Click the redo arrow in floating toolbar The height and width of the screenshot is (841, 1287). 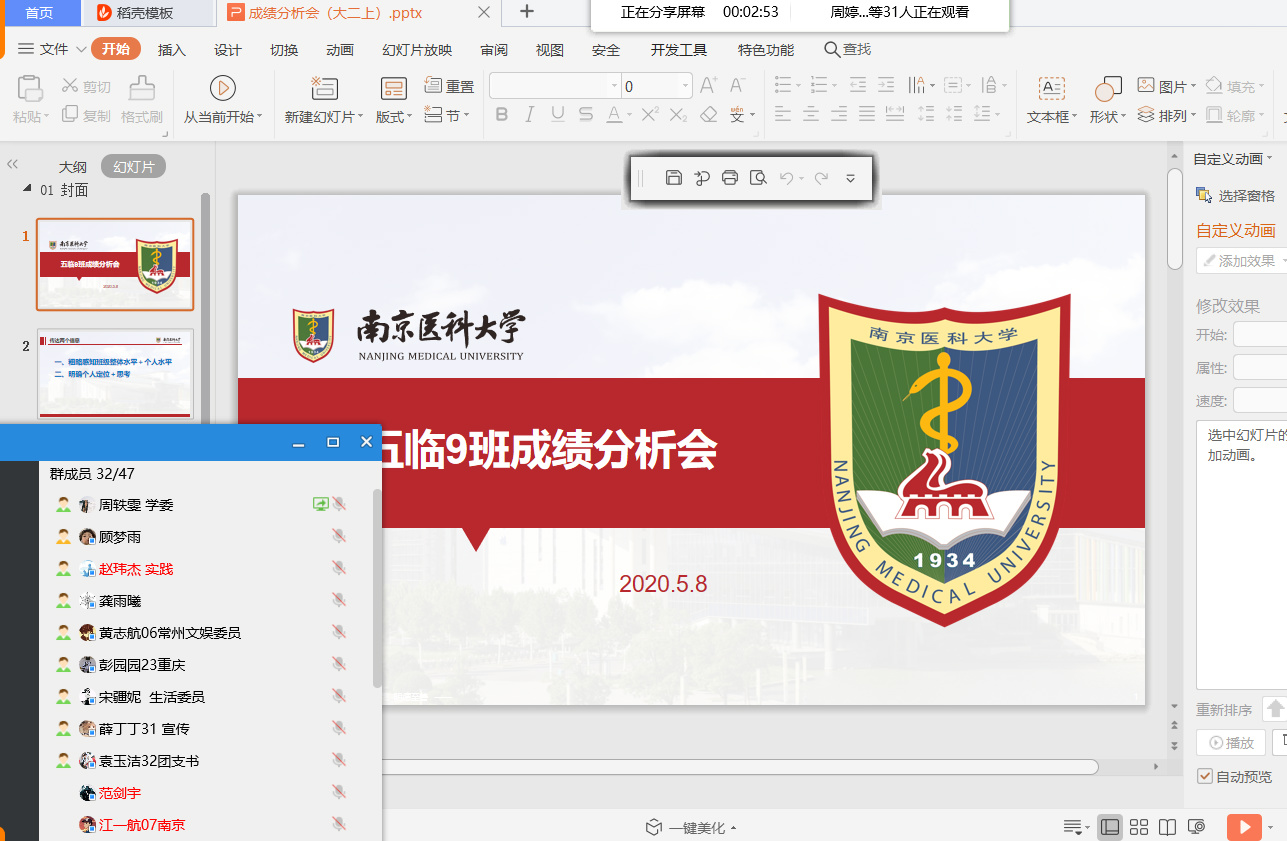[821, 178]
